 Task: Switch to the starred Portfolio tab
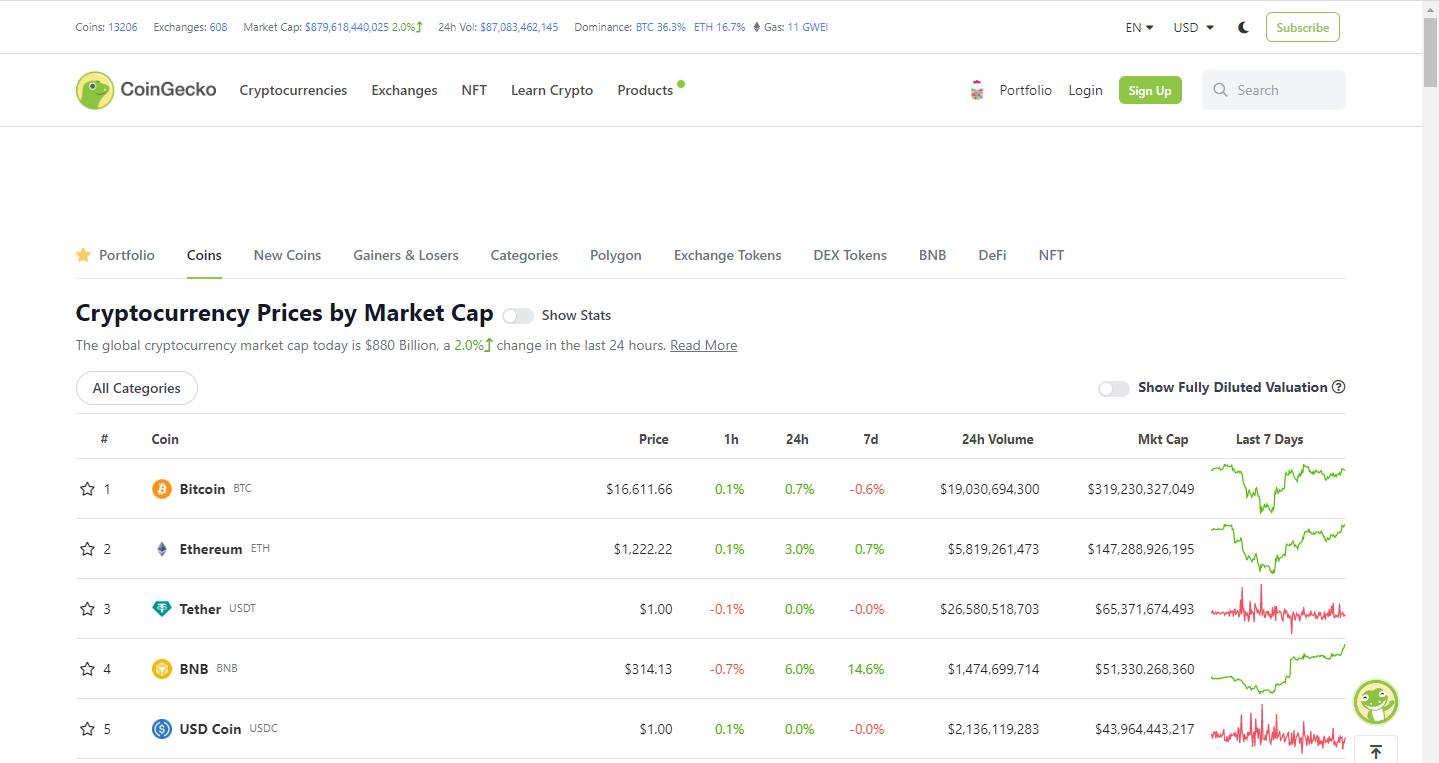click(x=115, y=255)
